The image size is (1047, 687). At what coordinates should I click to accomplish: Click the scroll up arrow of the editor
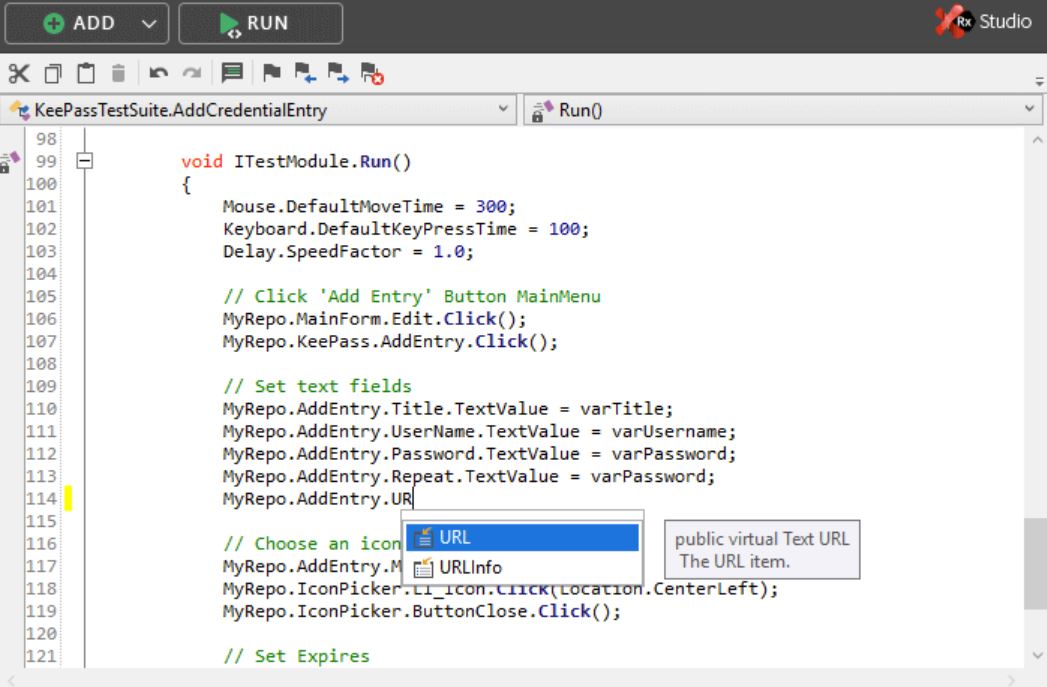click(1036, 141)
